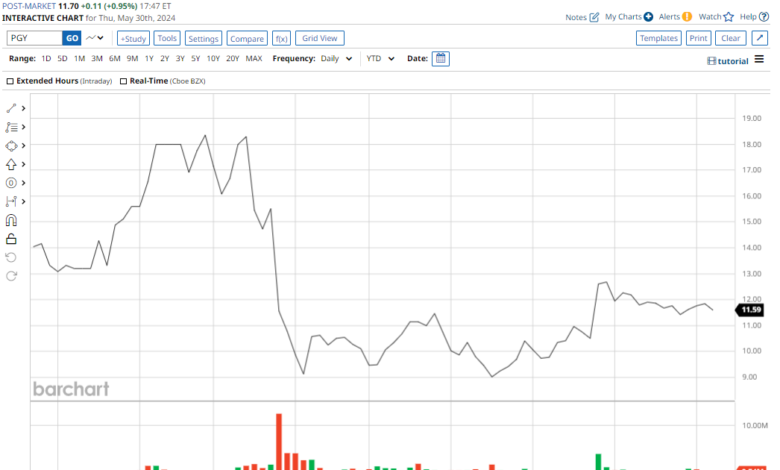This screenshot has height=470, width=780.
Task: Expand measurement tool options chevron
Action: click(x=23, y=201)
